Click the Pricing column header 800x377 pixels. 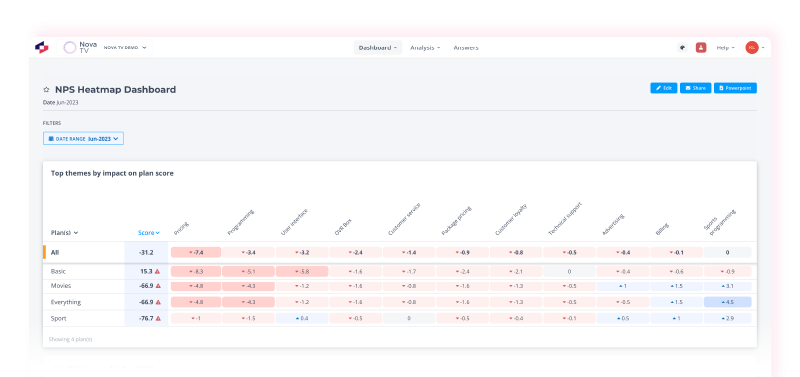pos(181,228)
